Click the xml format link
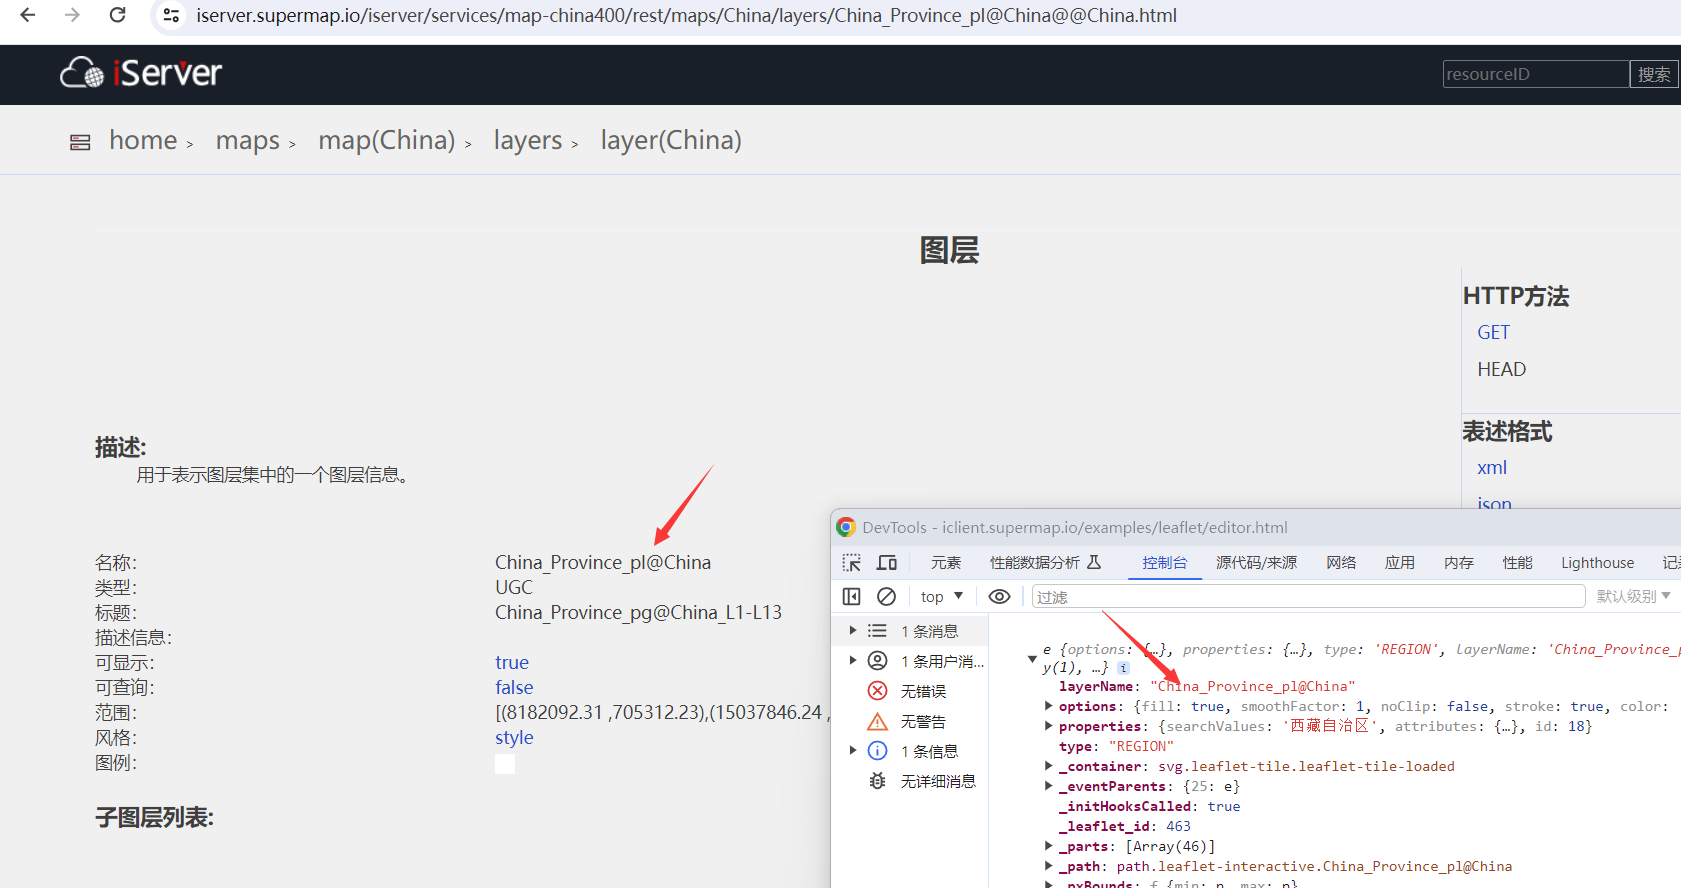 tap(1492, 467)
